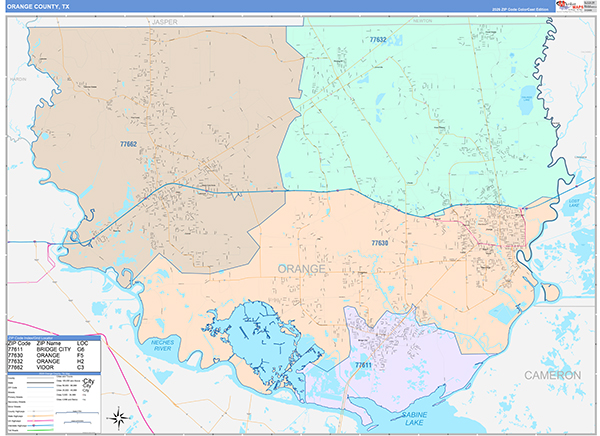Click the 'LOC' column header
This screenshot has width=600, height=436.
tap(82, 343)
